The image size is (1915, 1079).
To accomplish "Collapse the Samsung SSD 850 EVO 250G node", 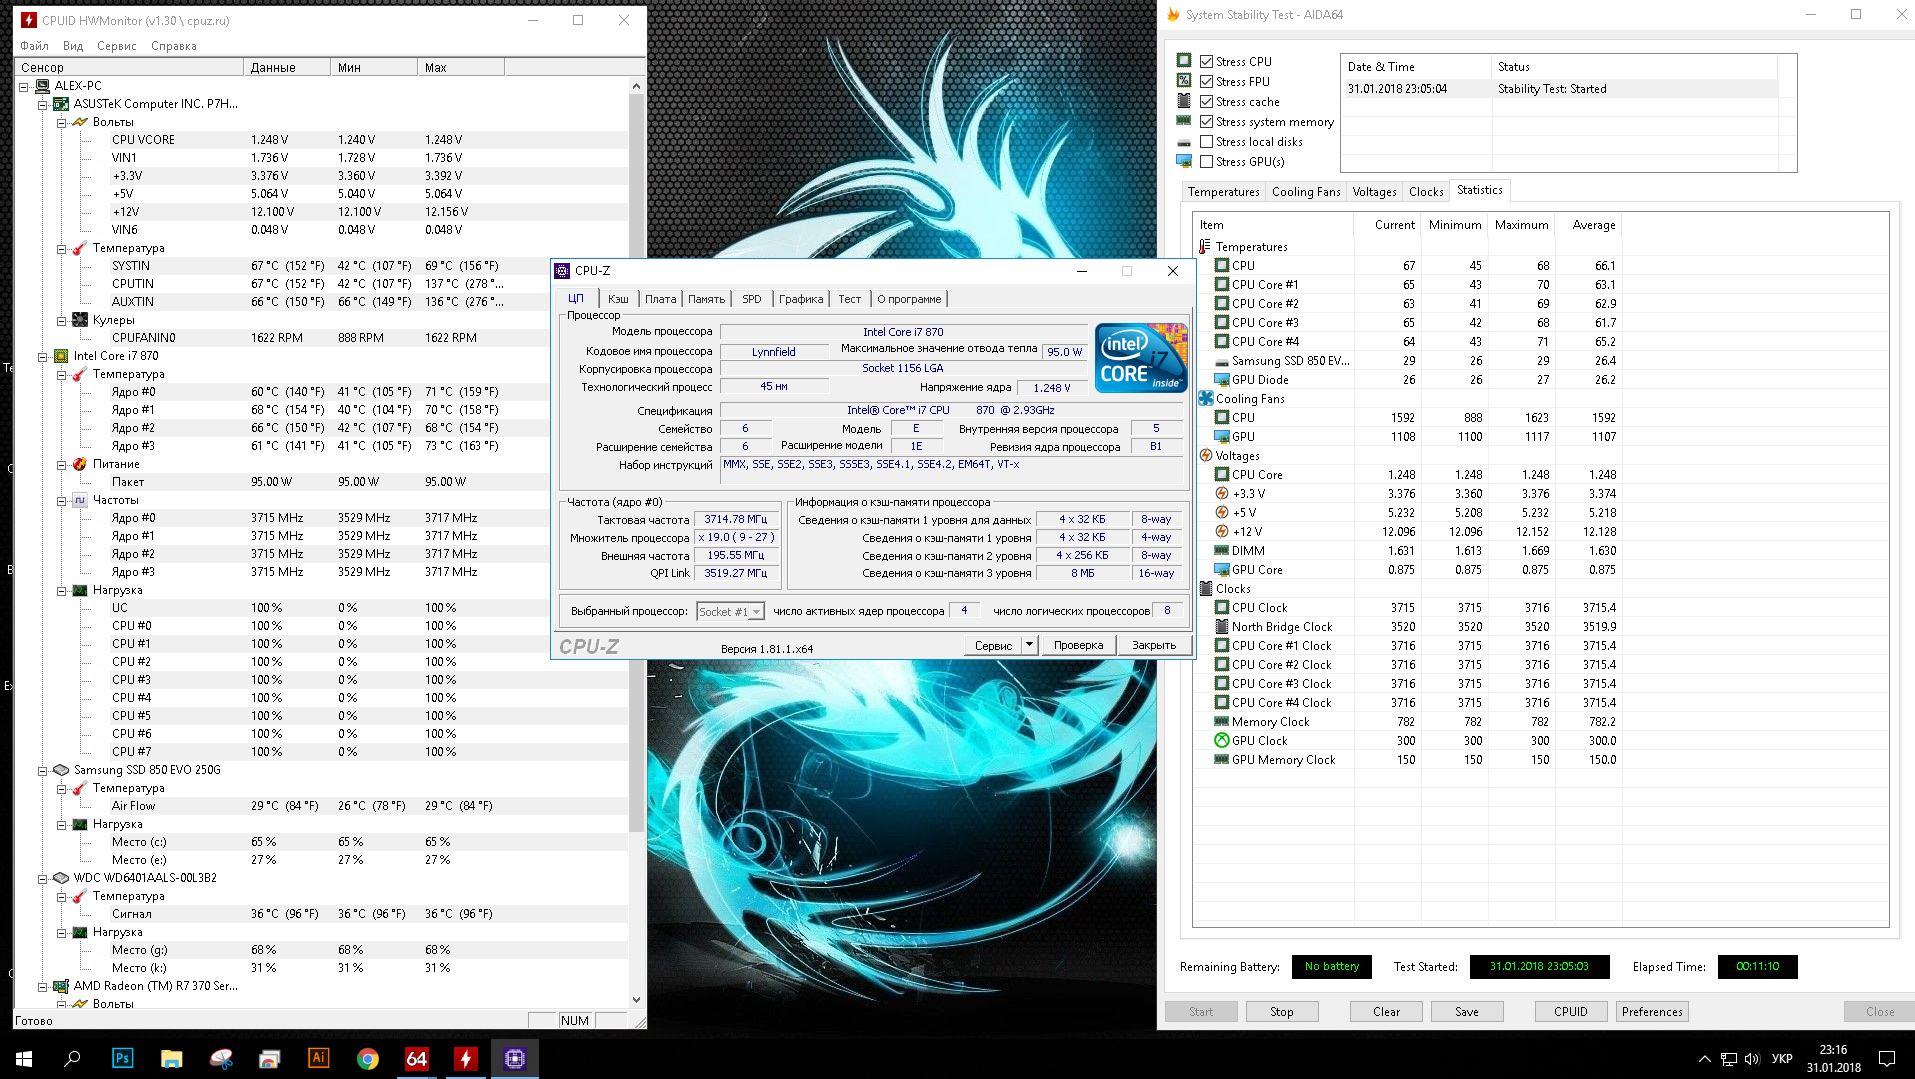I will pyautogui.click(x=42, y=770).
